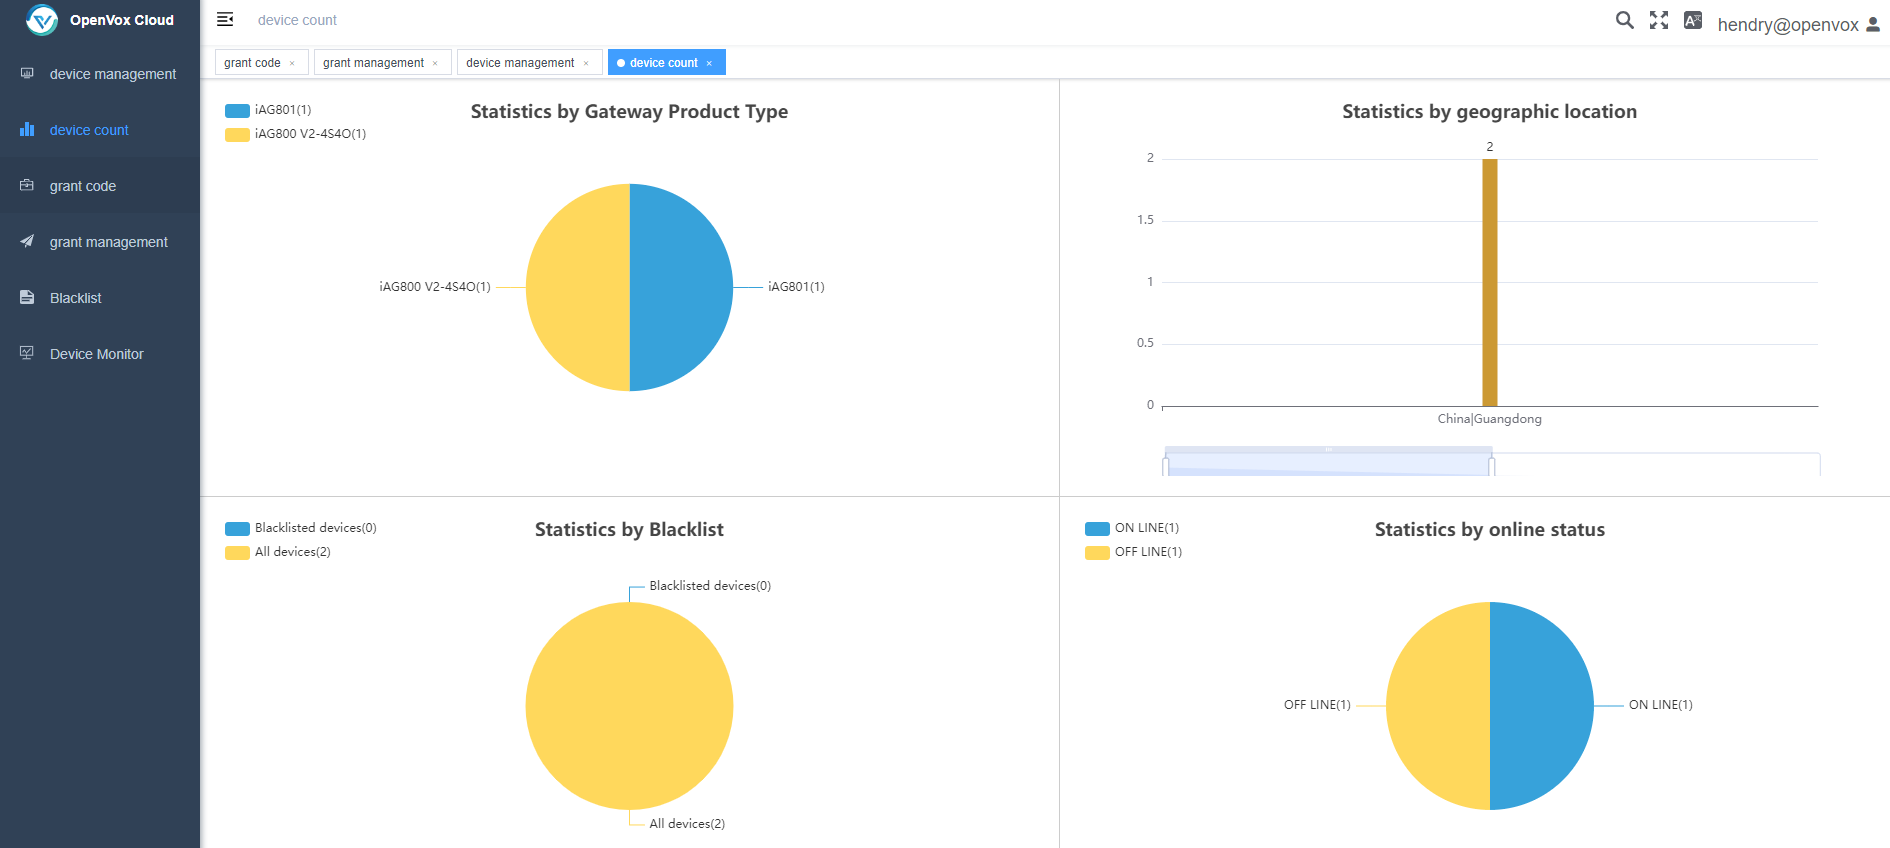Click the yellow All devices pie

tap(629, 706)
